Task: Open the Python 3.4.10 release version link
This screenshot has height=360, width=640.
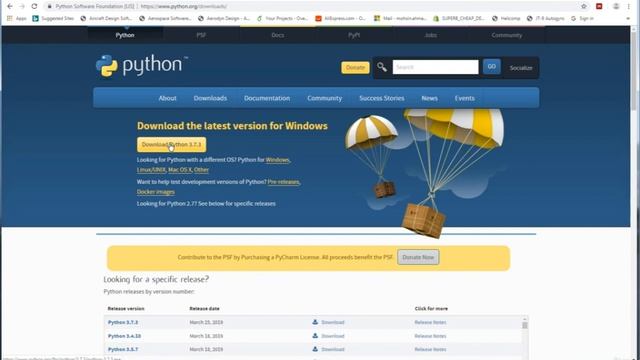Action: pos(124,336)
